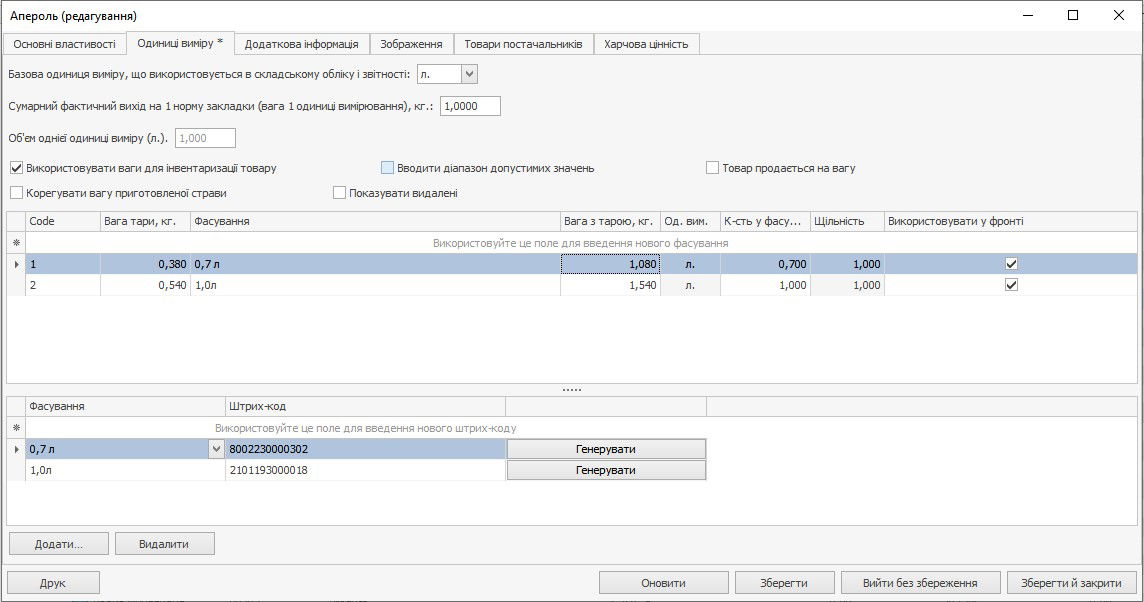Uncheck front usage for the 1,0л row

(1011, 285)
